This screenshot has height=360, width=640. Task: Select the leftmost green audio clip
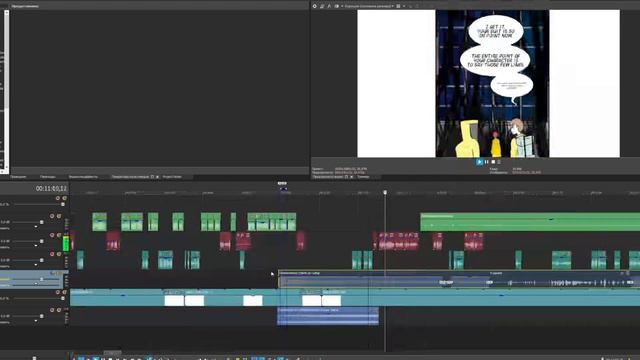(x=99, y=222)
